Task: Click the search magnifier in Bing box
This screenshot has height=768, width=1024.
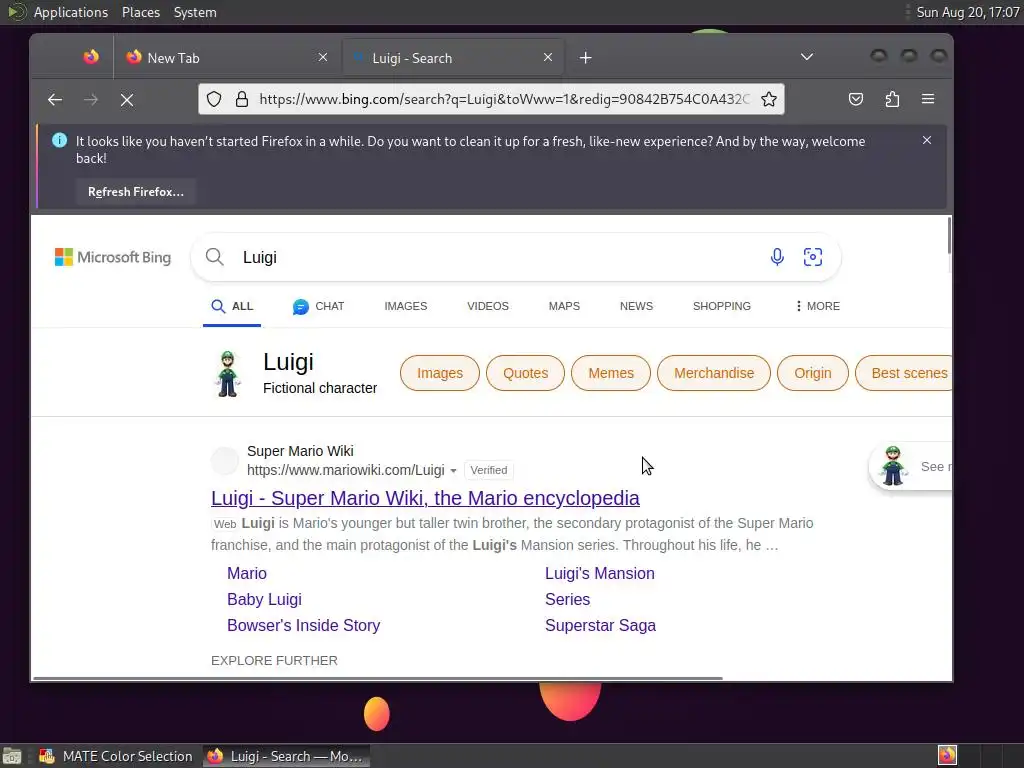Action: [x=214, y=257]
